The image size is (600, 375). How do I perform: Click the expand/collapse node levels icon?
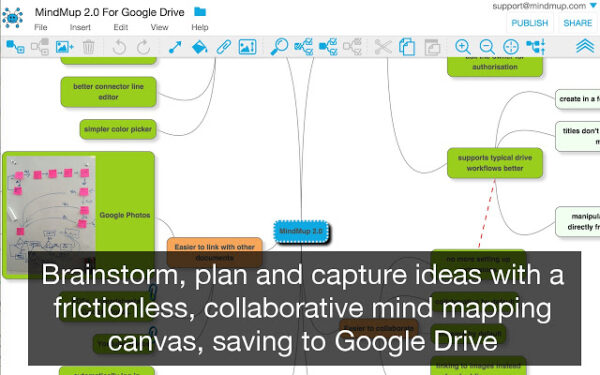click(x=536, y=47)
